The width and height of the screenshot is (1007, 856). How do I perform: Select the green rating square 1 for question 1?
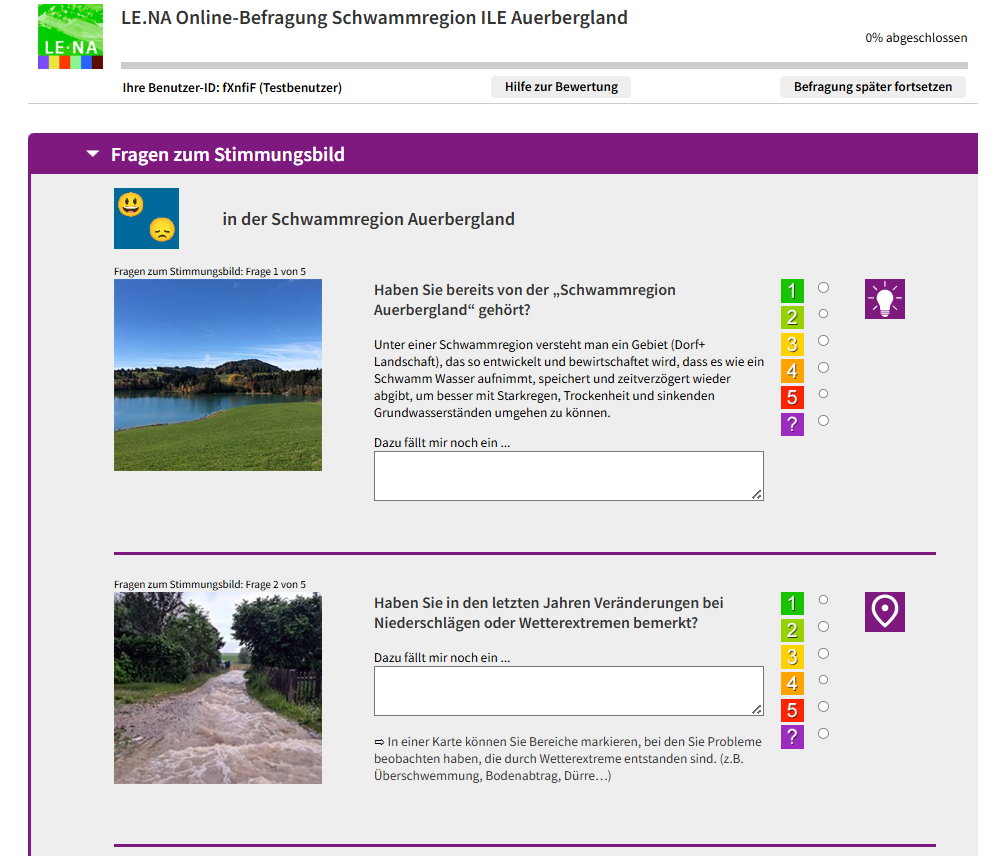(792, 289)
